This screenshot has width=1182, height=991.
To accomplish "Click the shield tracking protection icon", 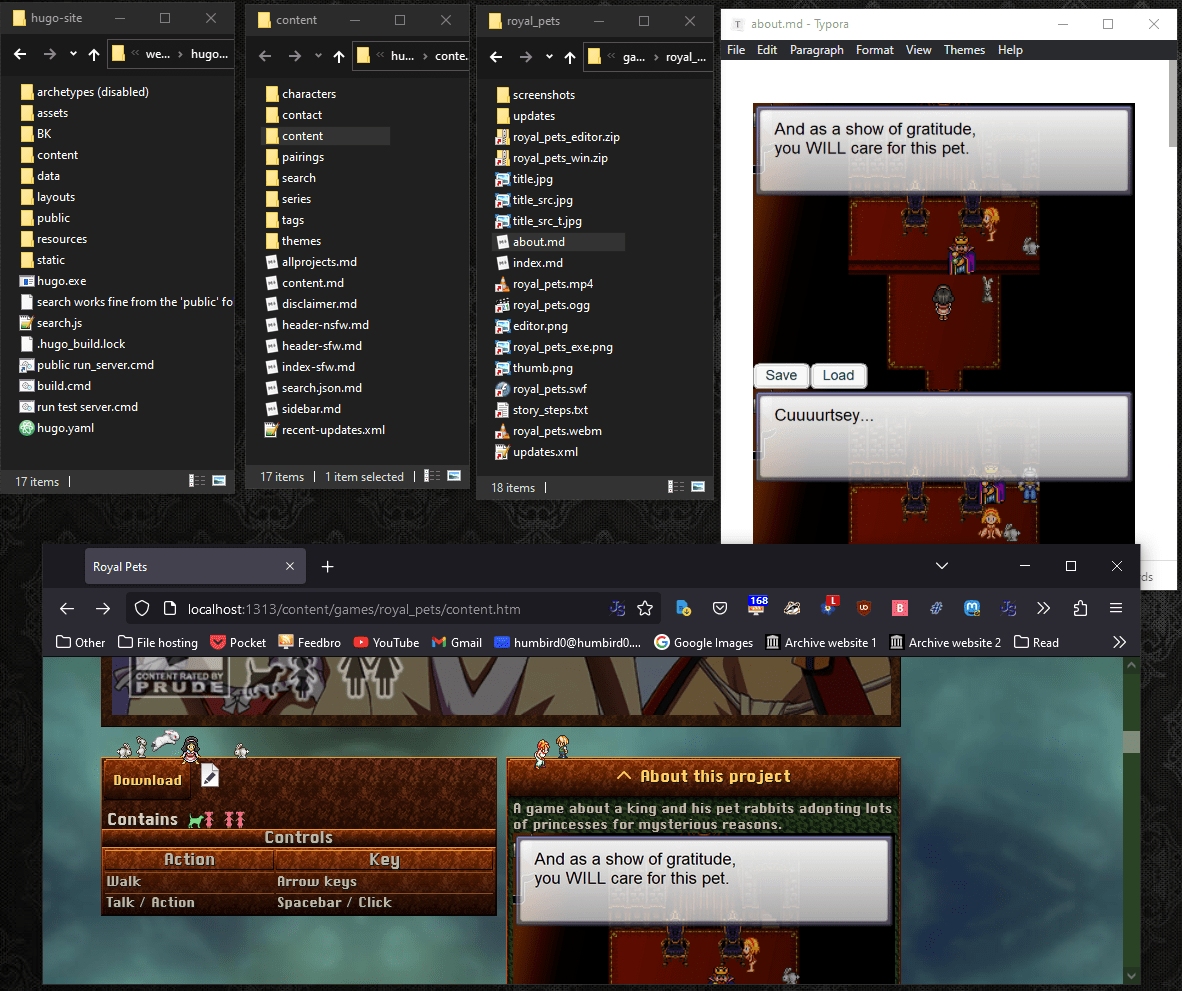I will point(142,608).
